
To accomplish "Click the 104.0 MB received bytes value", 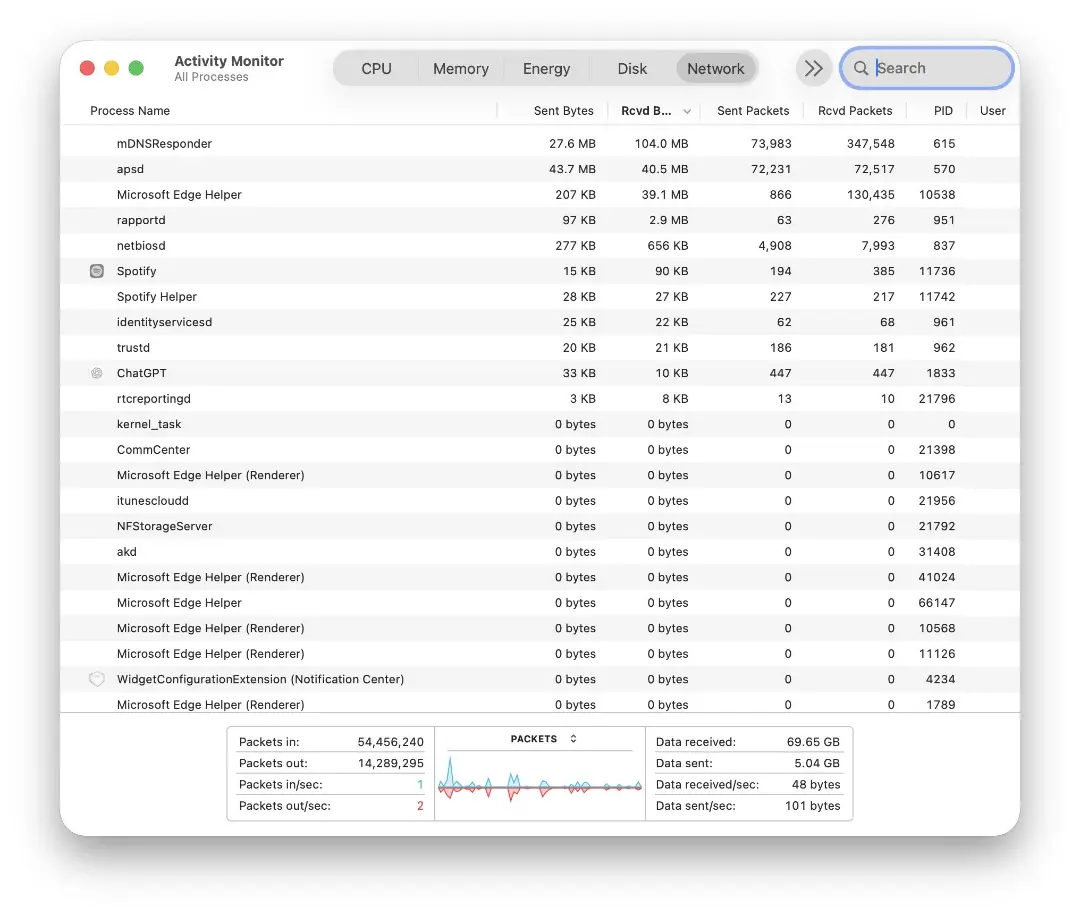I will [x=661, y=143].
